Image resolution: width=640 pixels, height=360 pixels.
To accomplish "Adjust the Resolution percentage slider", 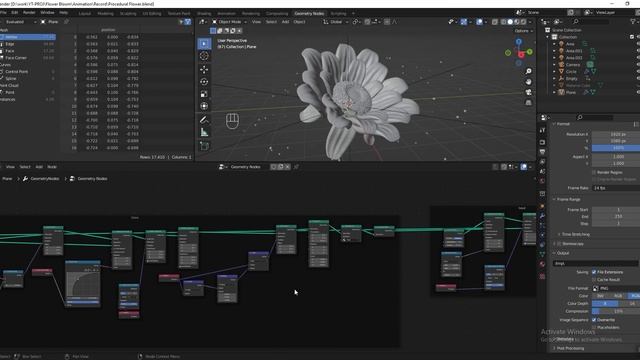I will 616,148.
